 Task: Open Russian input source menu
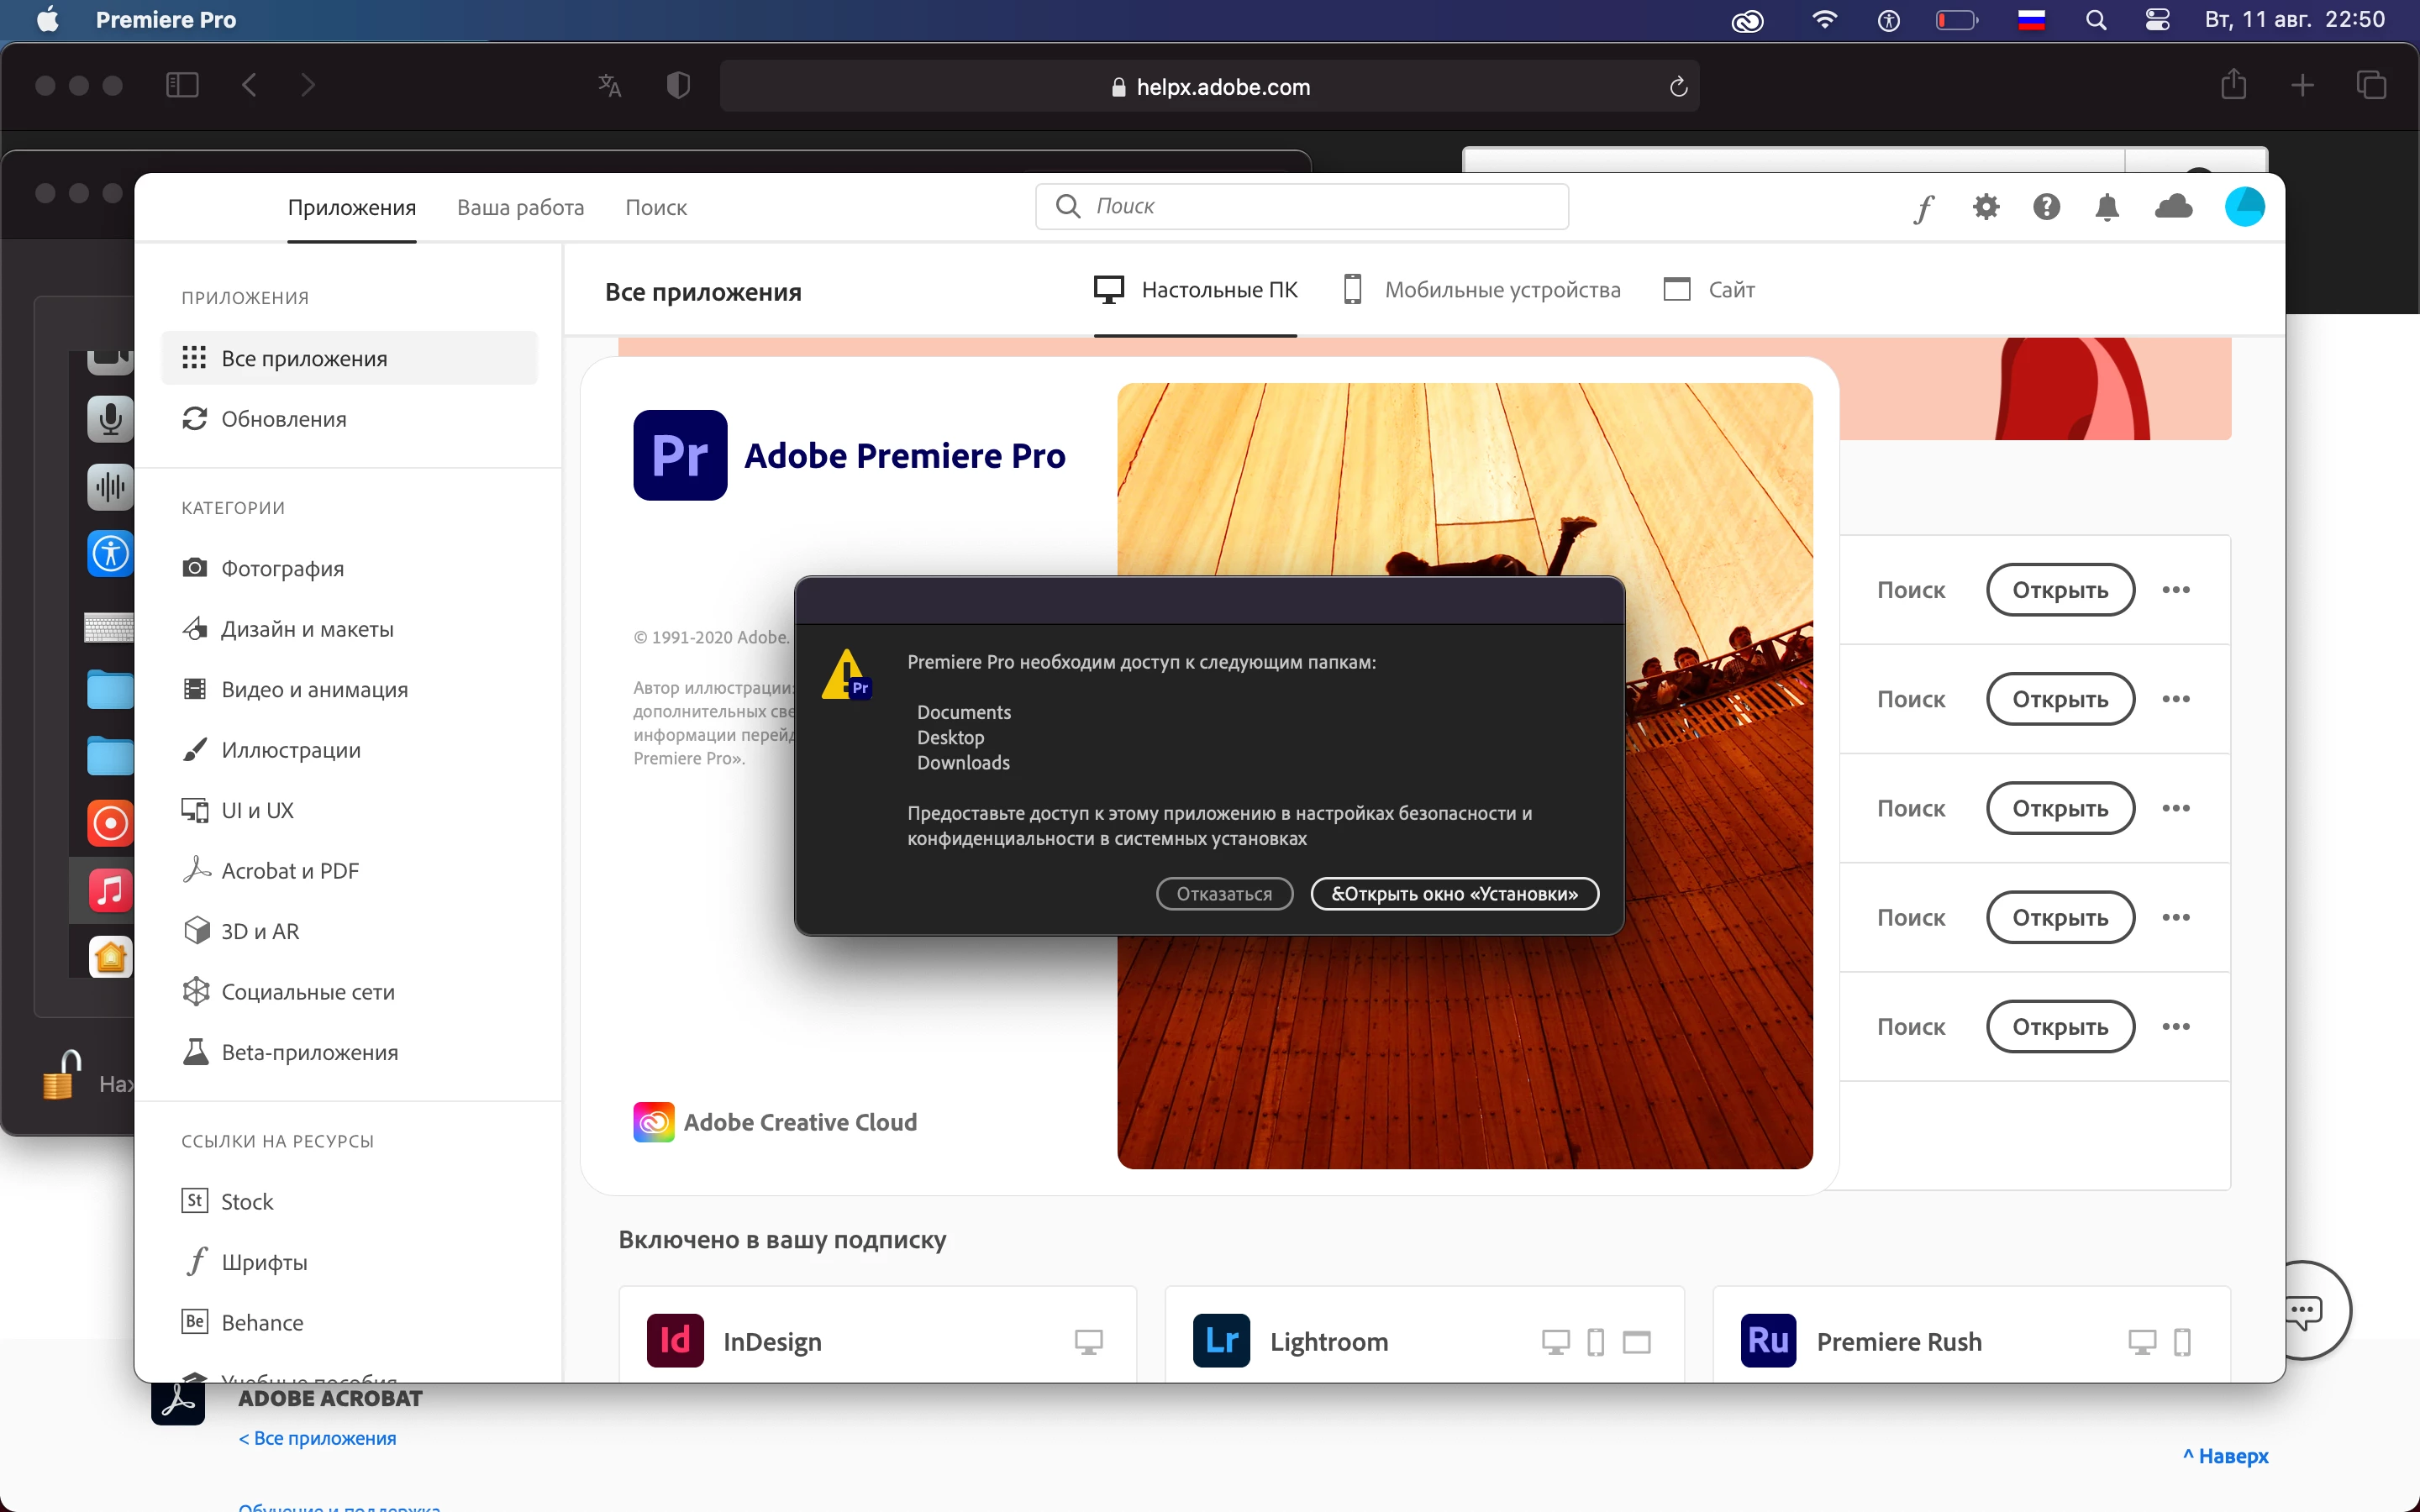(x=2031, y=20)
